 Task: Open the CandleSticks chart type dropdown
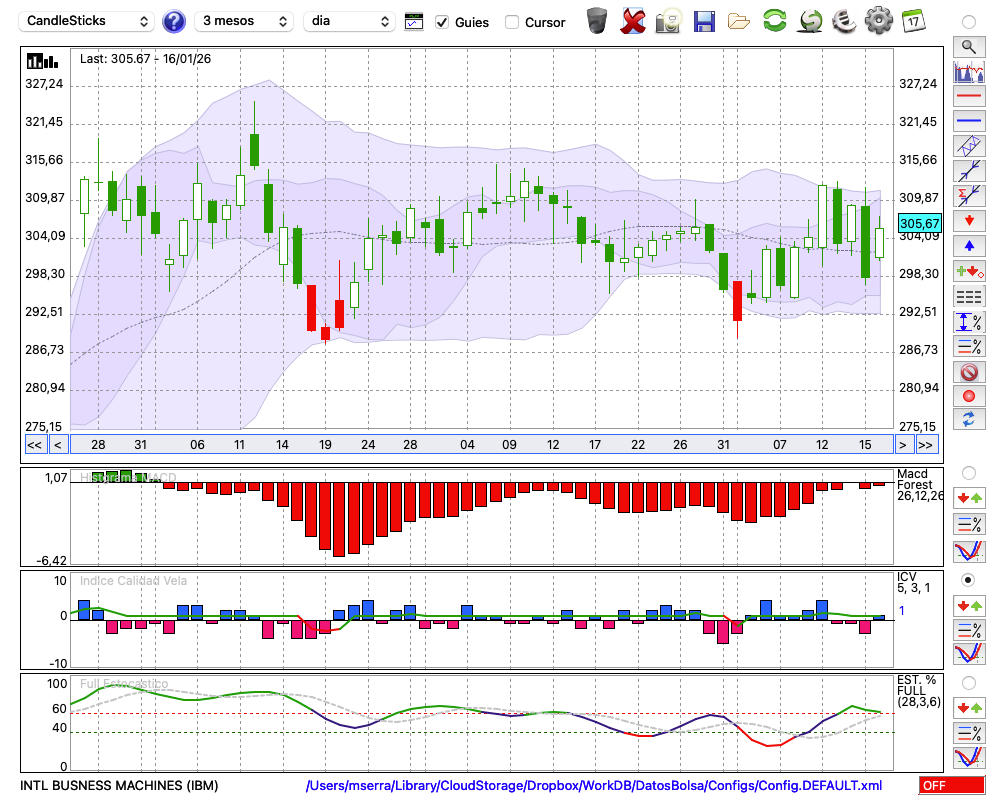pyautogui.click(x=87, y=21)
